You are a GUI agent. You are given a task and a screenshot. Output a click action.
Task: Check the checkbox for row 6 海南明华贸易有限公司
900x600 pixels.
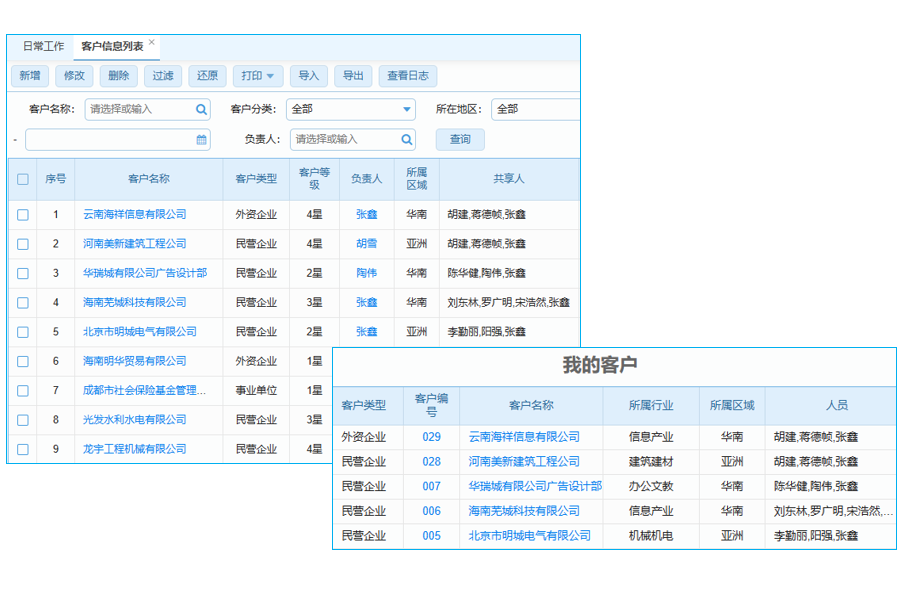[x=22, y=361]
